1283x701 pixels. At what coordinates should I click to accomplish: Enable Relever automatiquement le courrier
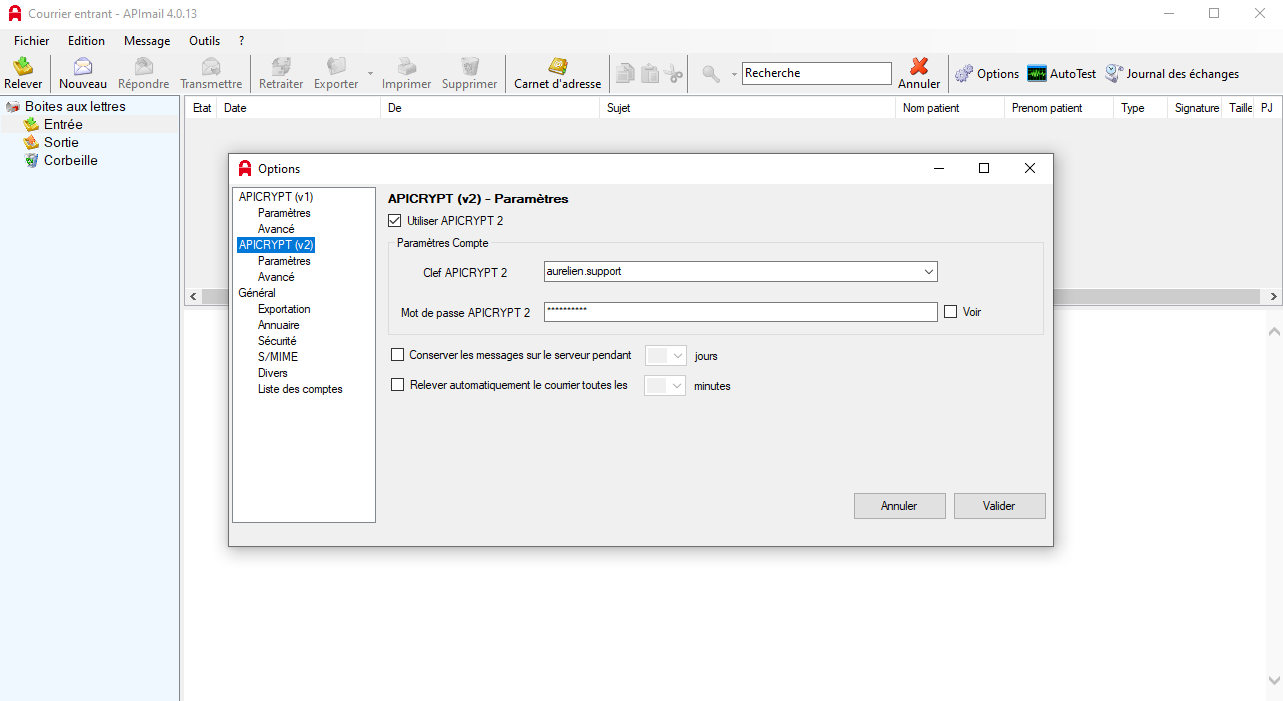click(x=397, y=385)
